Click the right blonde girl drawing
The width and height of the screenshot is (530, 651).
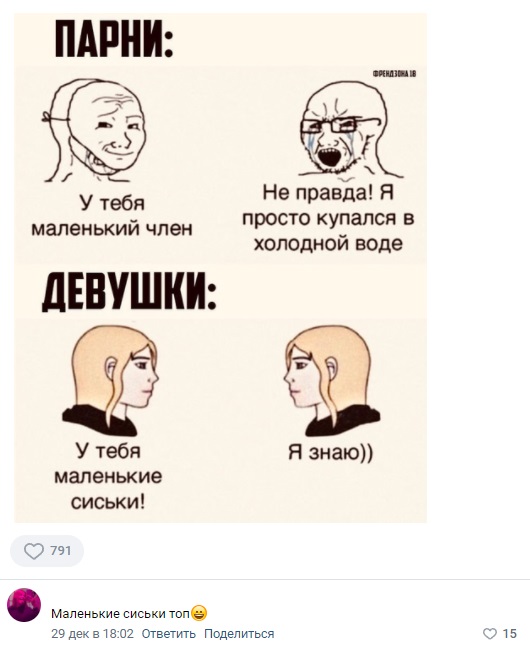click(x=331, y=380)
